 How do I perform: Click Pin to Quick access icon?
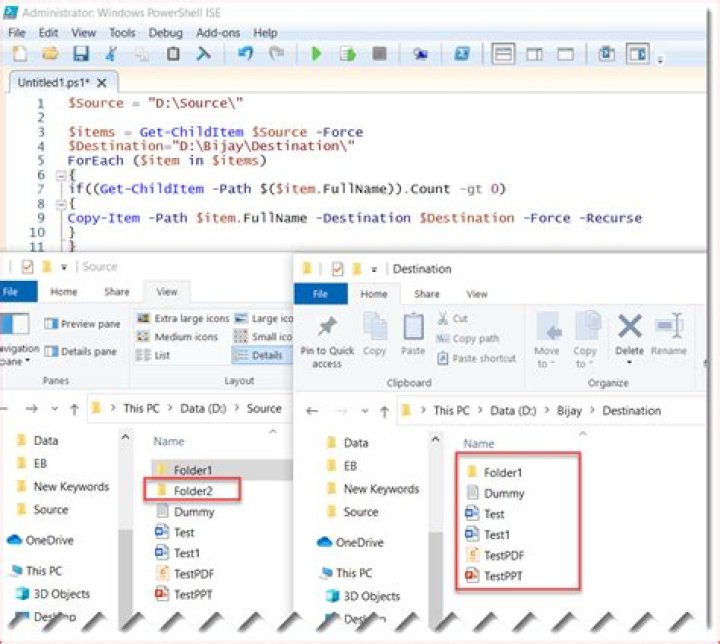coord(327,342)
